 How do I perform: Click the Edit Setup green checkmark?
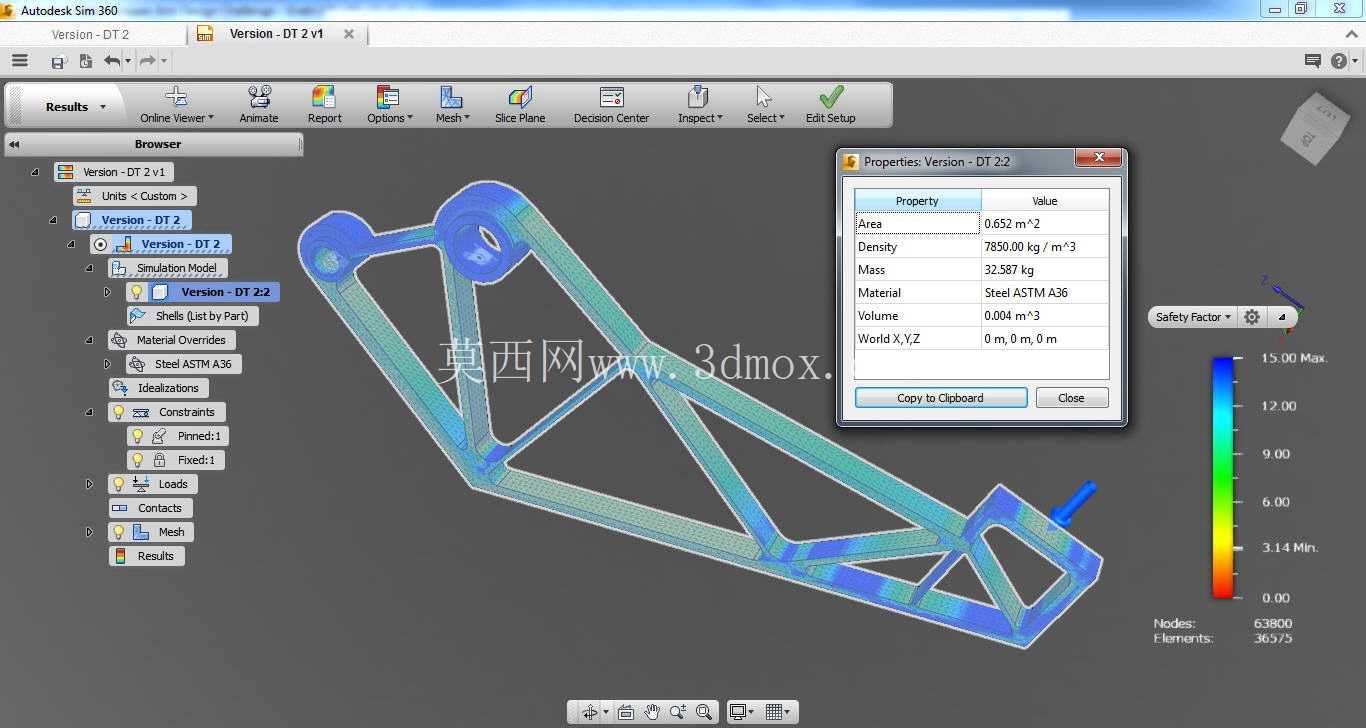831,97
